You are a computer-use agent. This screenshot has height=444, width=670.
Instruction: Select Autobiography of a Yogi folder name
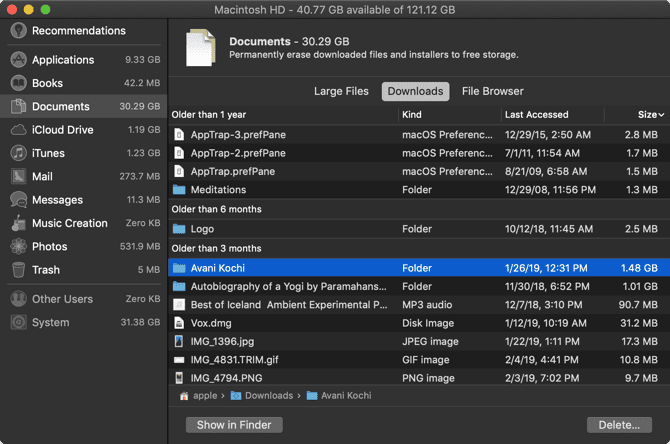click(288, 286)
